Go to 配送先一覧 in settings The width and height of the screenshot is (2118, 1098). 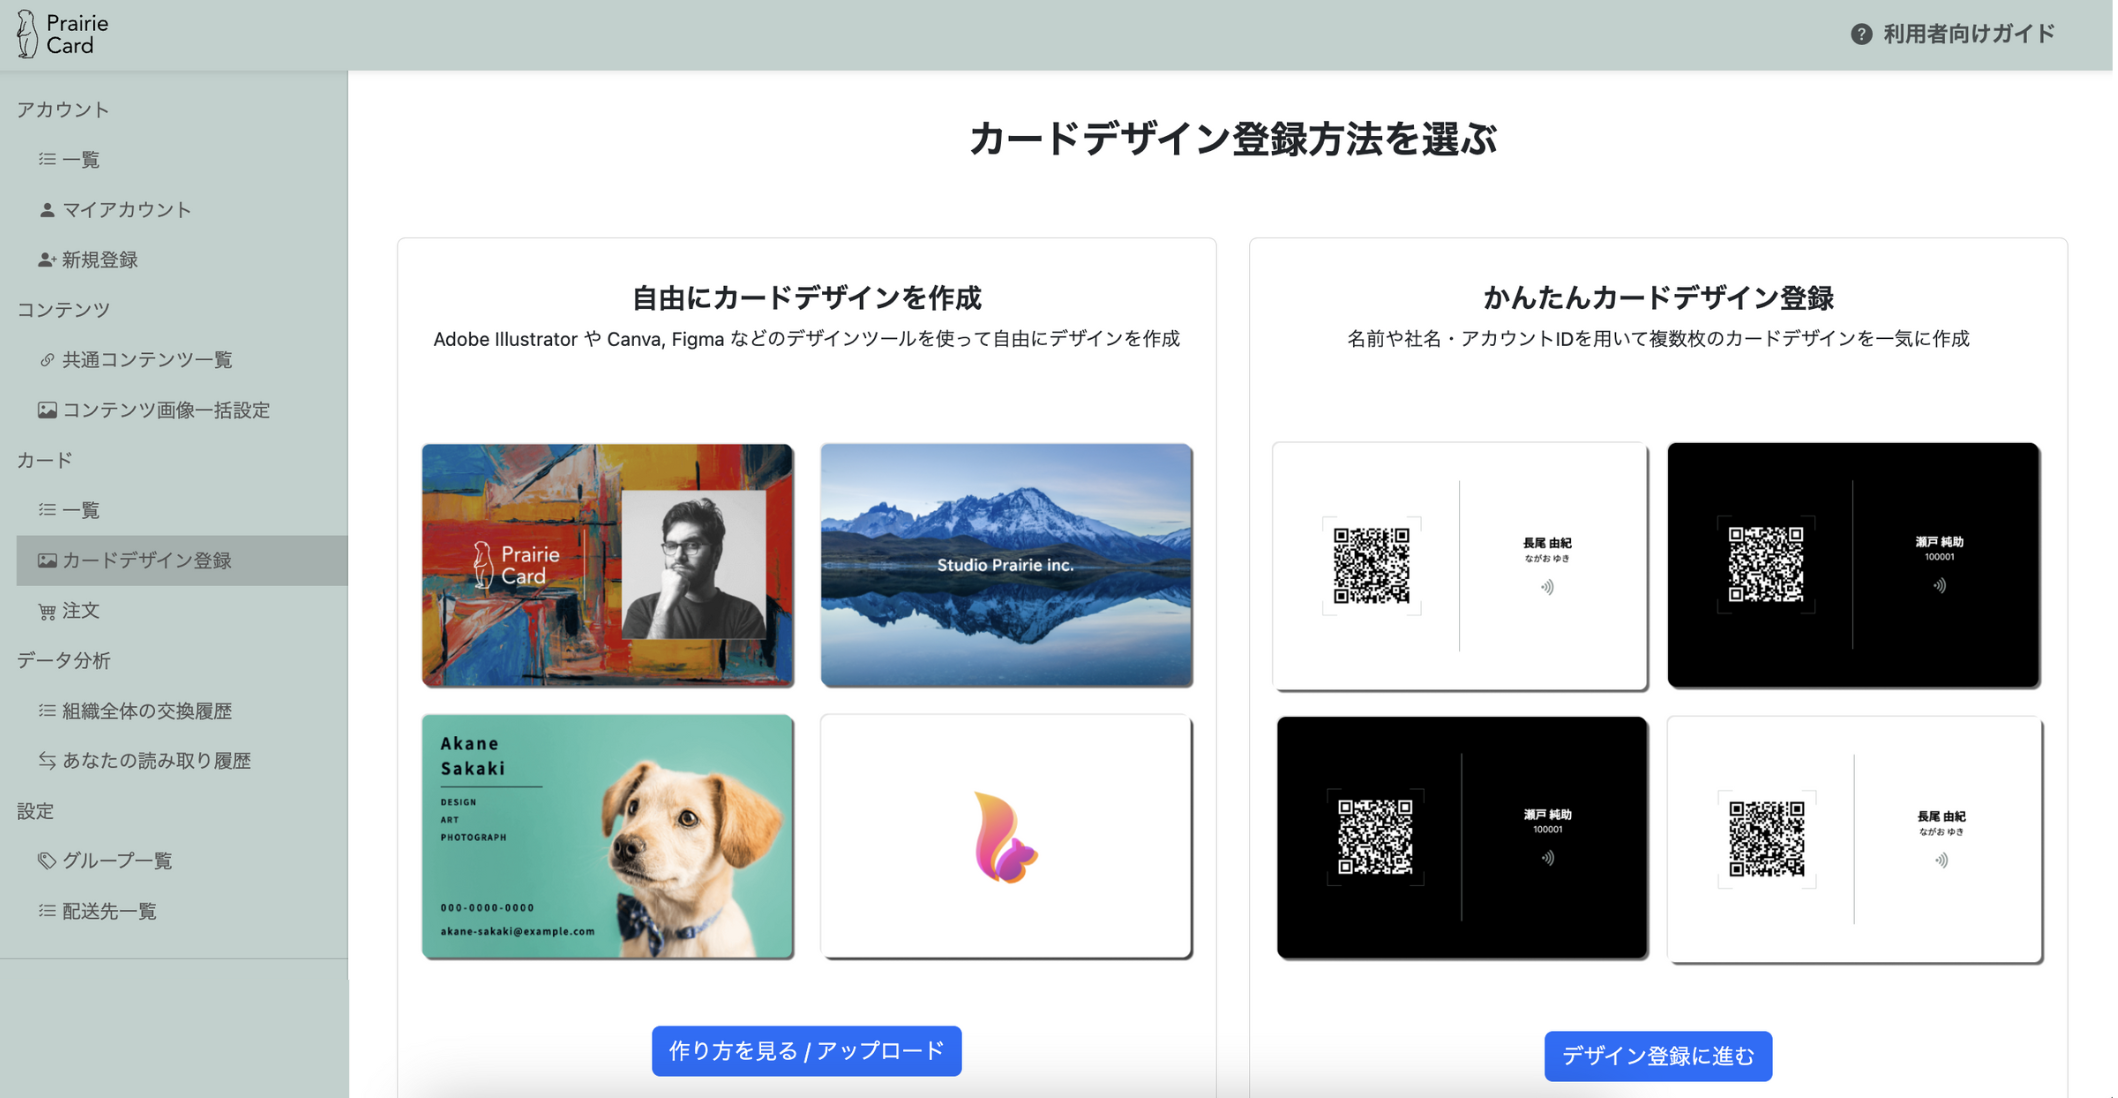108,911
